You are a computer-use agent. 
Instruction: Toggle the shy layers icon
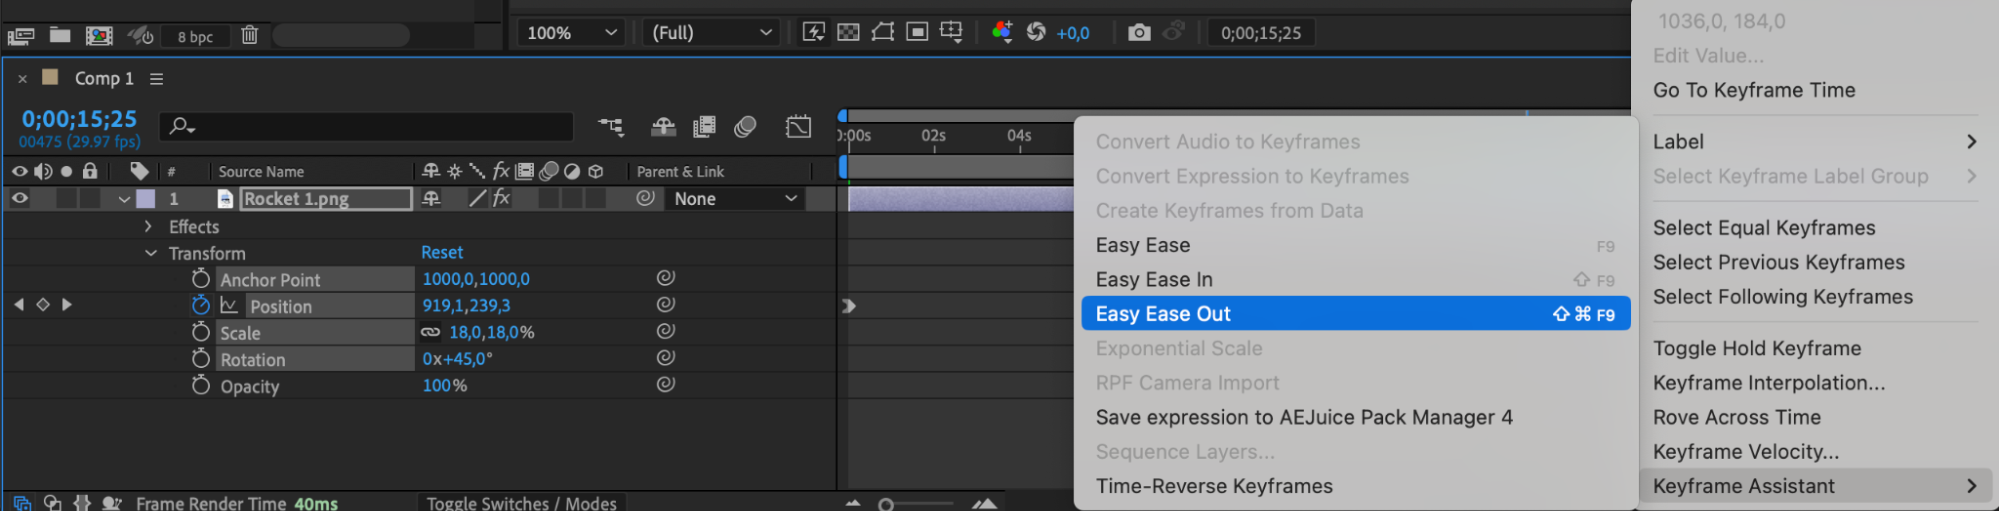[663, 127]
